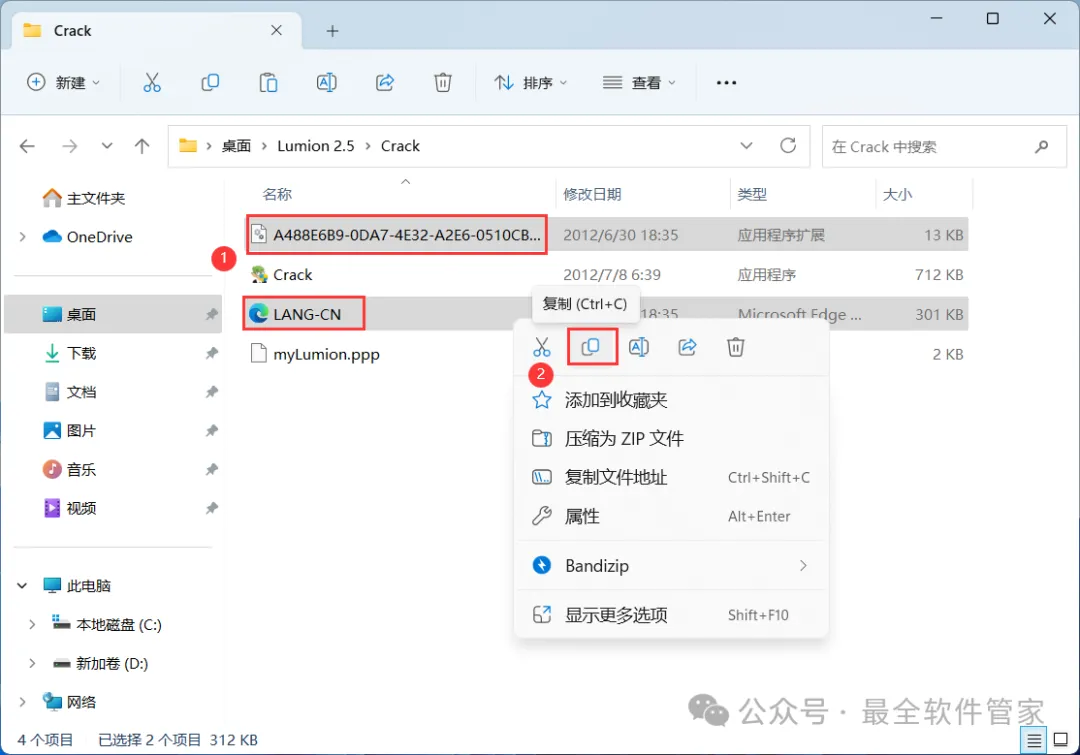Unpin 桌面 via its pin icon

tap(211, 314)
